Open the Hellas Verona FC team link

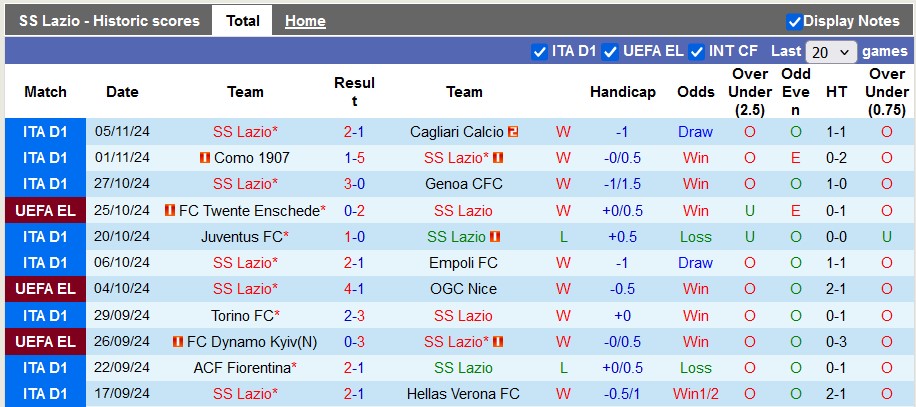pos(463,394)
